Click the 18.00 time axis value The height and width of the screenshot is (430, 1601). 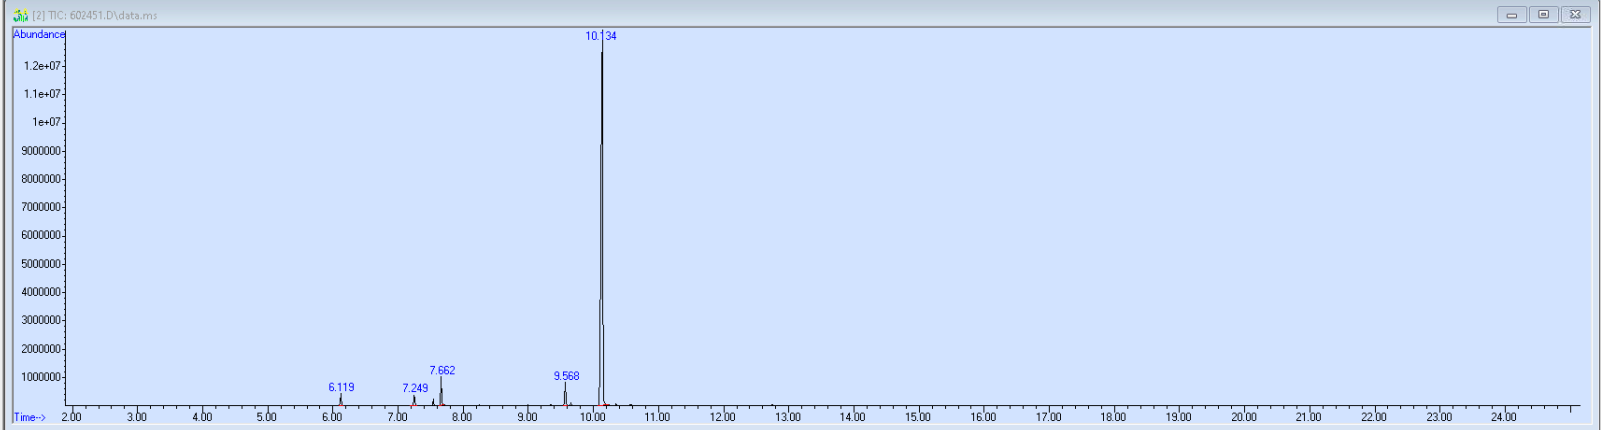click(1113, 417)
